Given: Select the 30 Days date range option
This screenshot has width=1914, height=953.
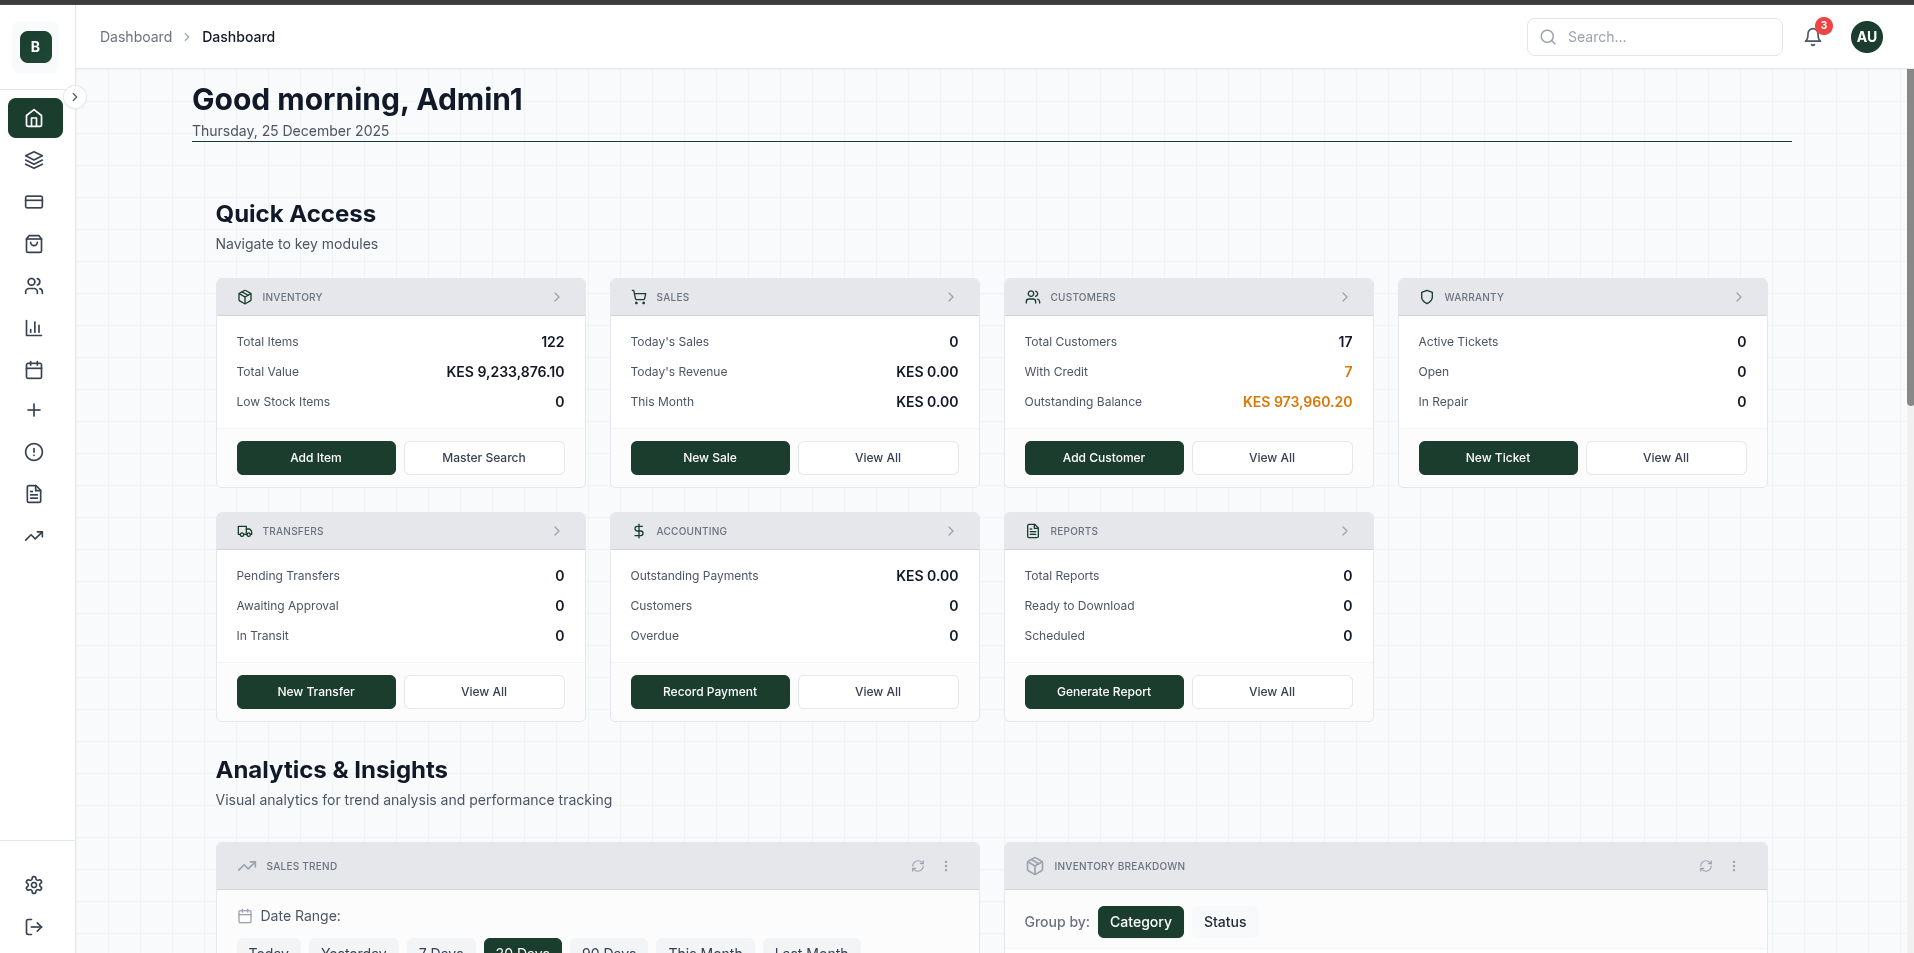Looking at the screenshot, I should point(522,948).
